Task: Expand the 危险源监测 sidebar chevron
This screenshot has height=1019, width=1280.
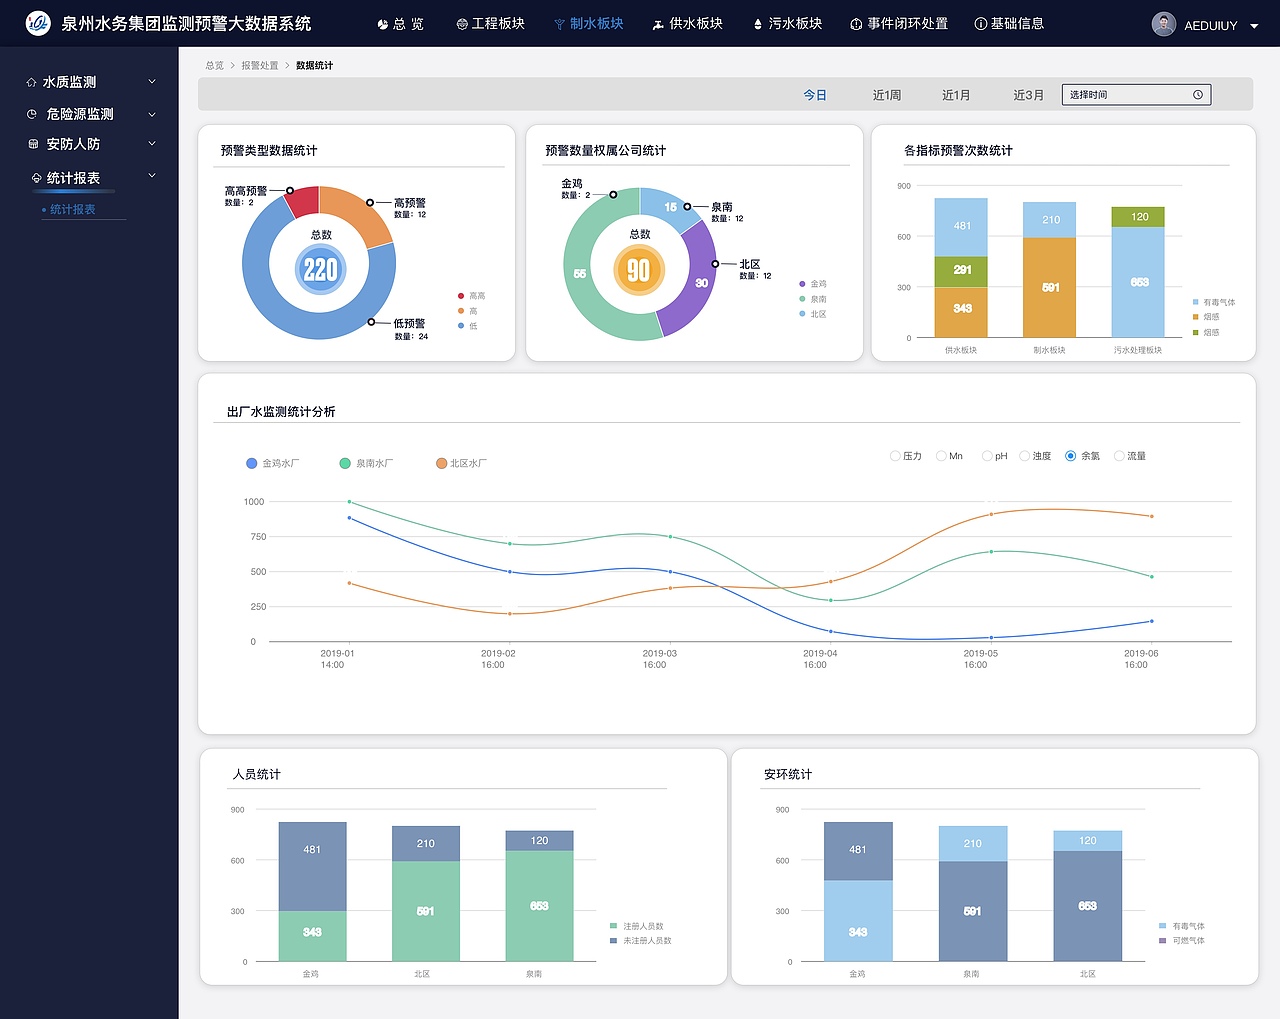Action: click(x=152, y=114)
